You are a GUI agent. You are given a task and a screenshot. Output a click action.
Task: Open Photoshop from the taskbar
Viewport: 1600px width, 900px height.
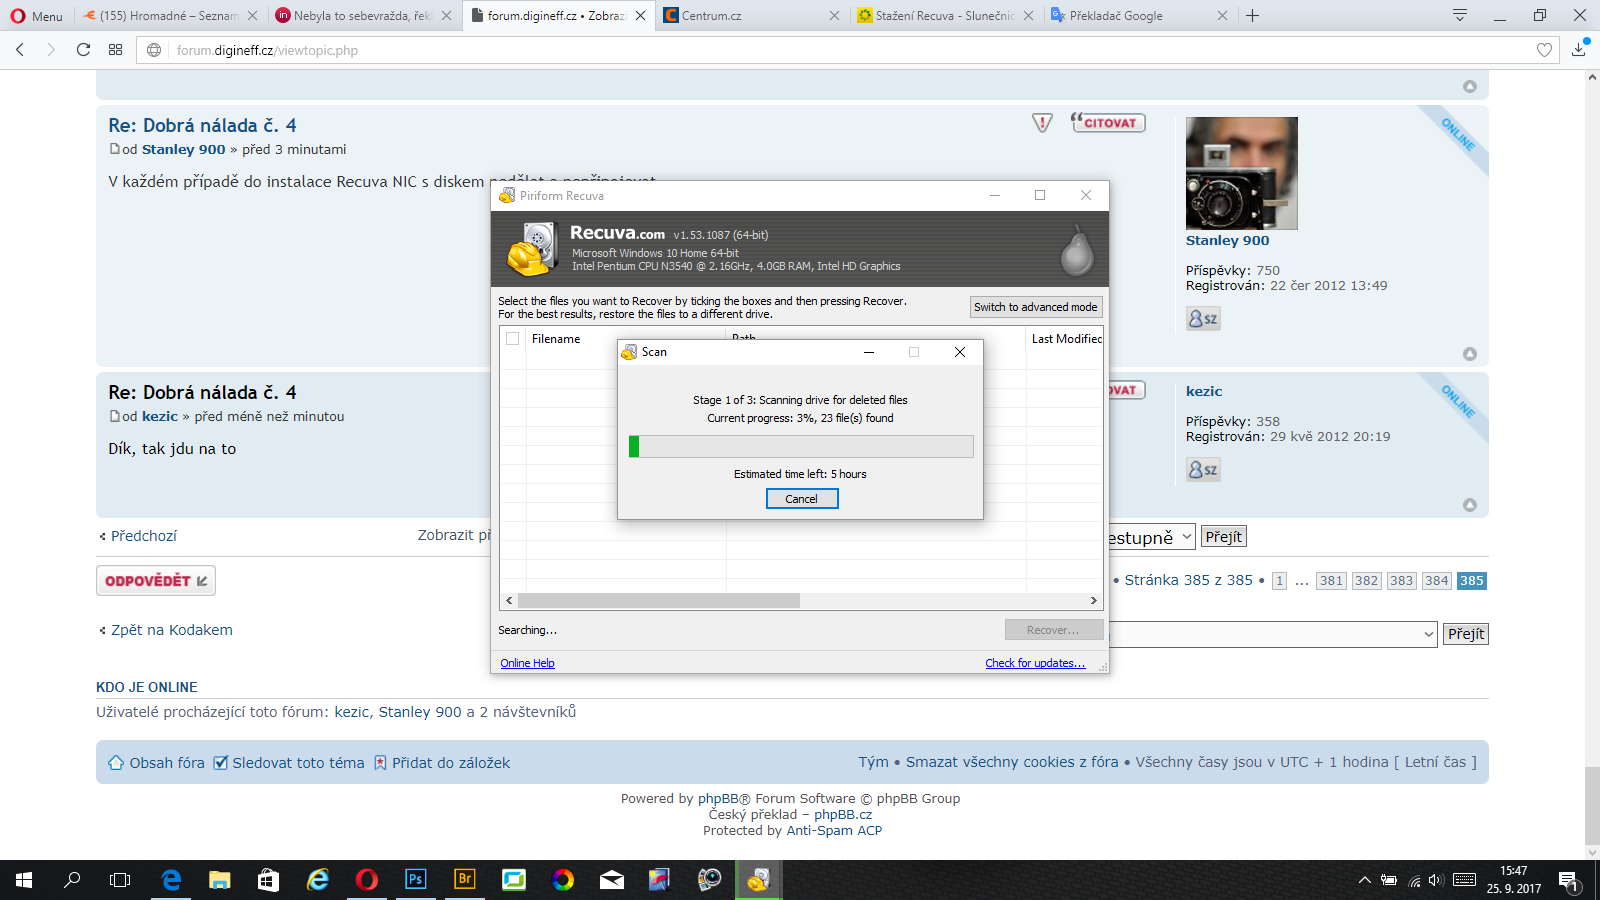coord(415,880)
